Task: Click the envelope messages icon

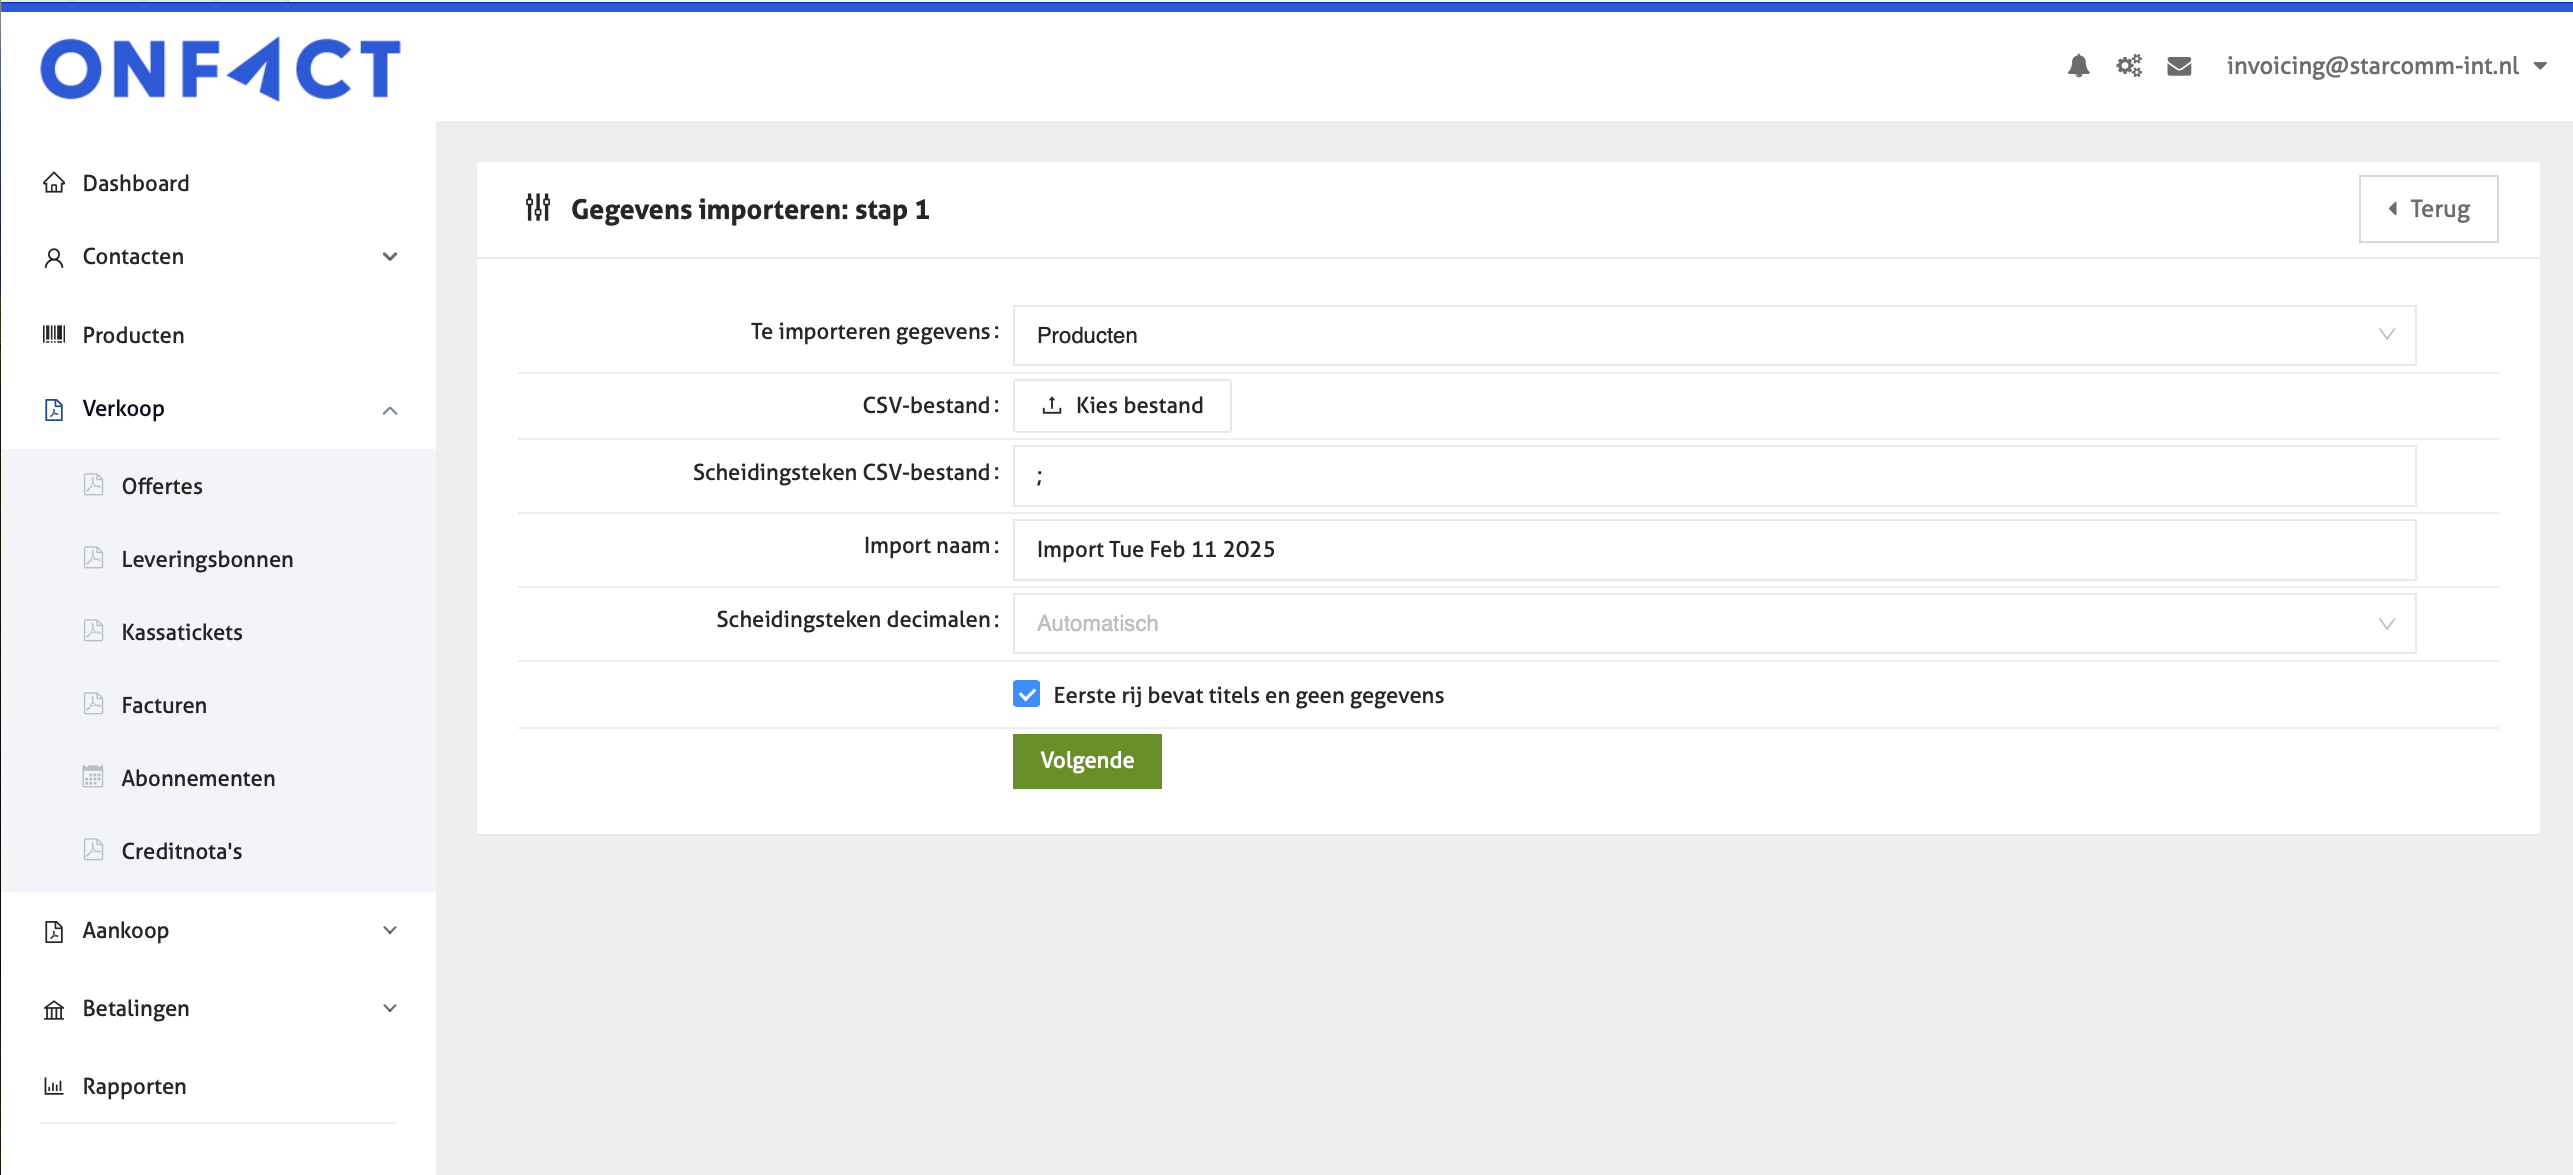Action: coord(2179,66)
